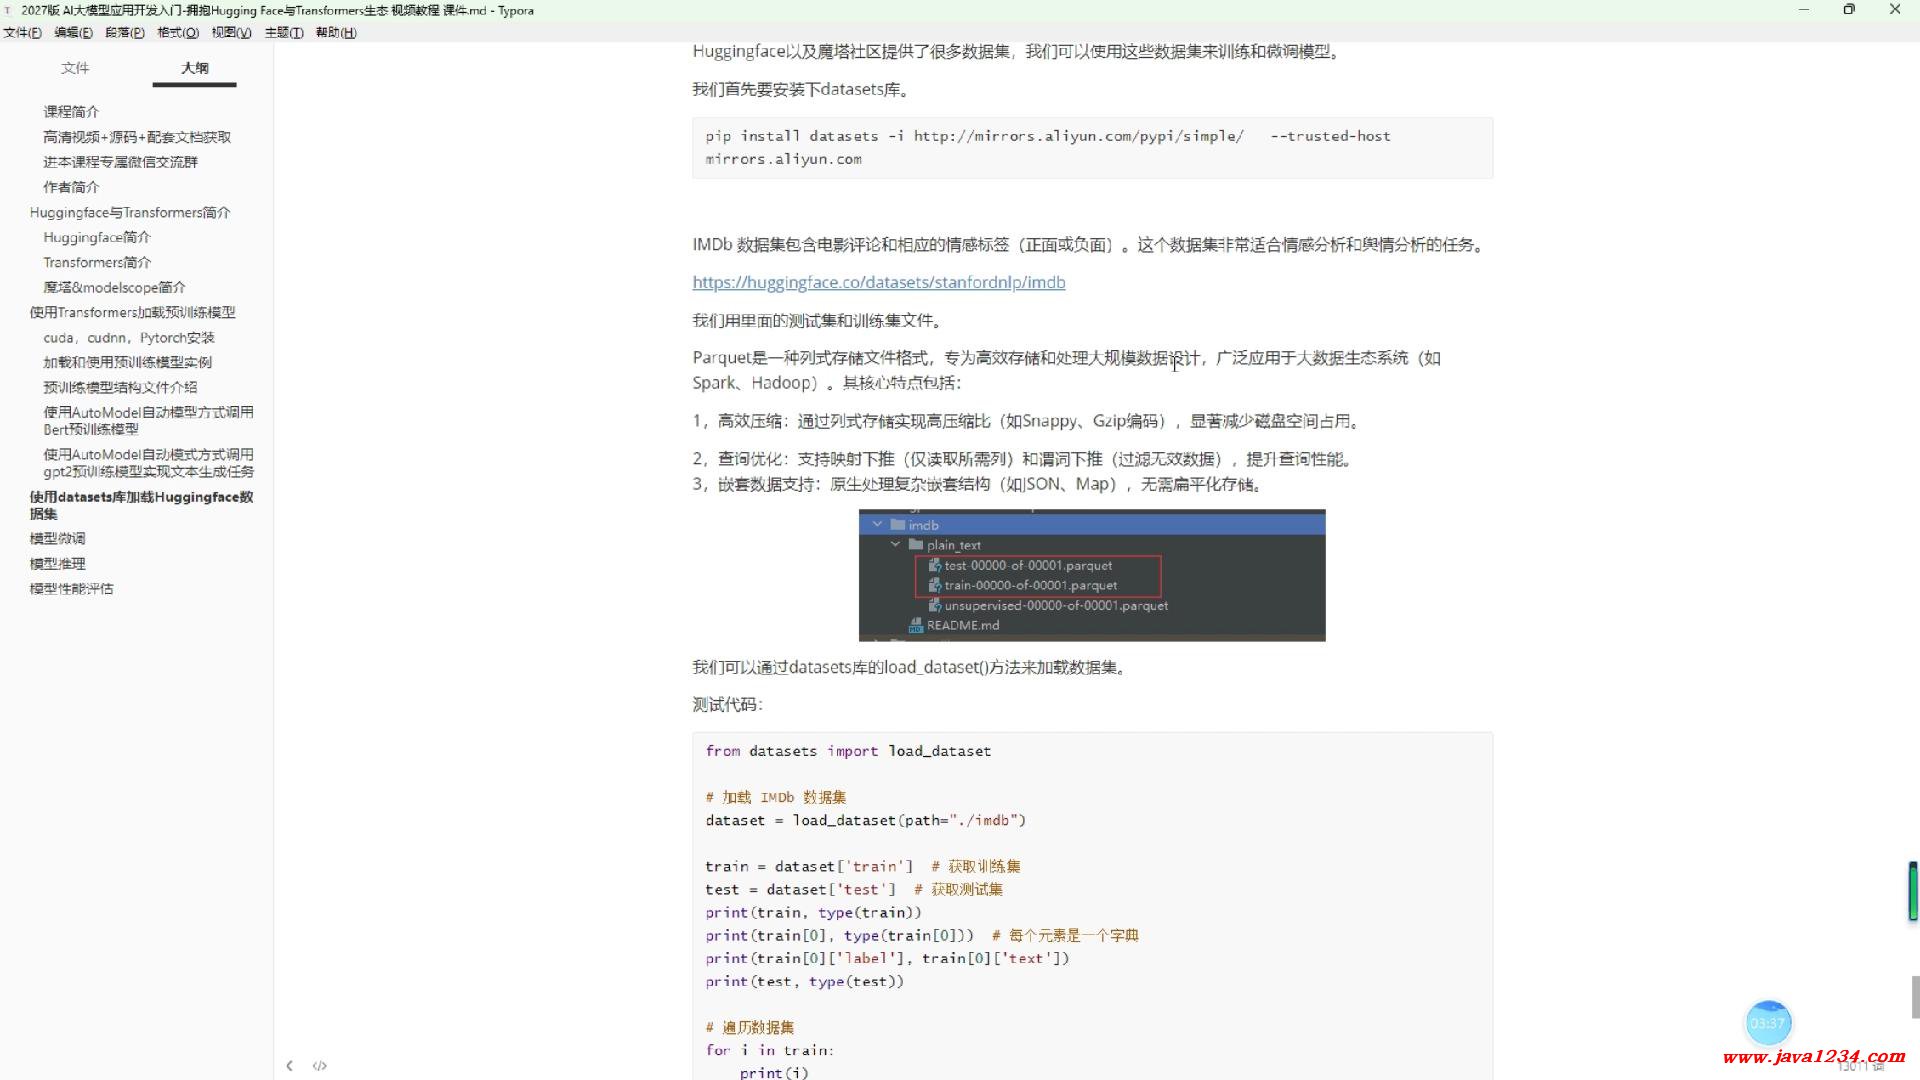The height and width of the screenshot is (1080, 1920).
Task: Select 模型微调 in the outline
Action: (57, 538)
